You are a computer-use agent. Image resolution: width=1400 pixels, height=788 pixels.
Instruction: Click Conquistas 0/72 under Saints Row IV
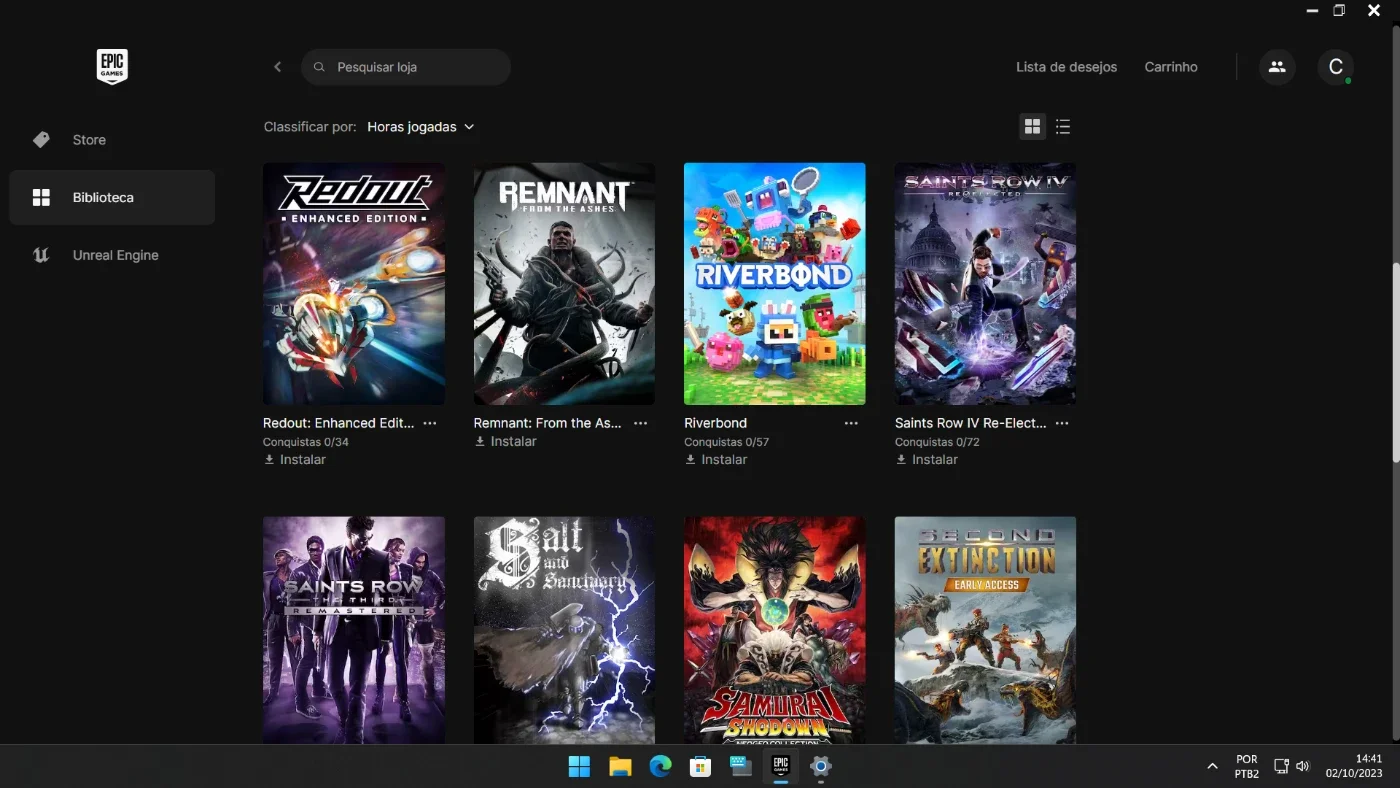[x=937, y=442]
